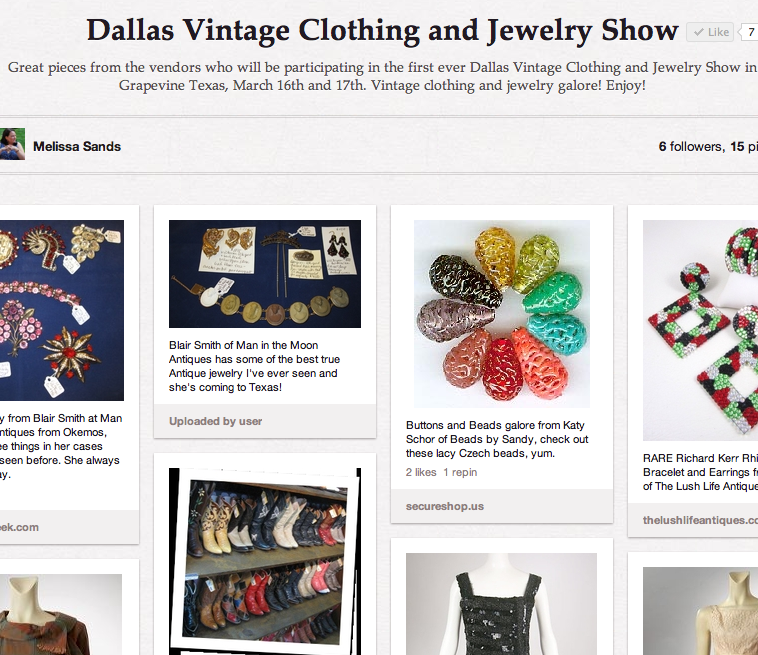Open the brooches and bracelet pin image

[62, 310]
